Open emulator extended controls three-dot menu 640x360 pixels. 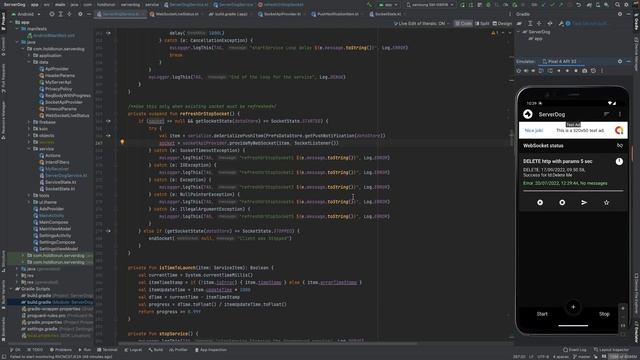tap(602, 71)
